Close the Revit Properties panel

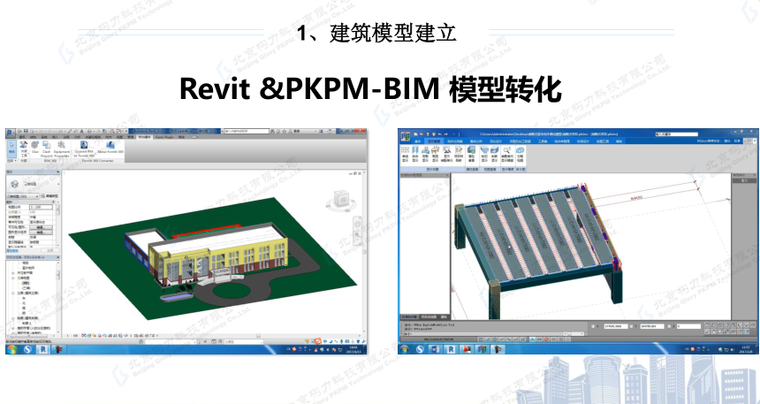[58, 171]
